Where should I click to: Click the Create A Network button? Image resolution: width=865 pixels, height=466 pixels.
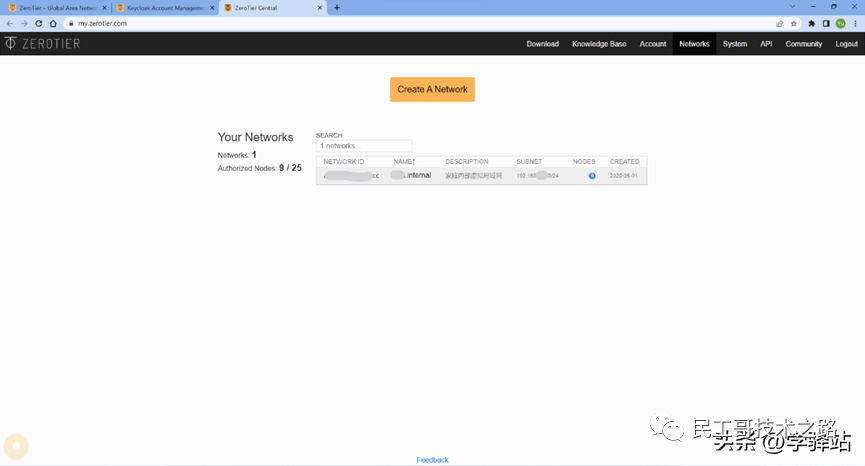pos(432,89)
